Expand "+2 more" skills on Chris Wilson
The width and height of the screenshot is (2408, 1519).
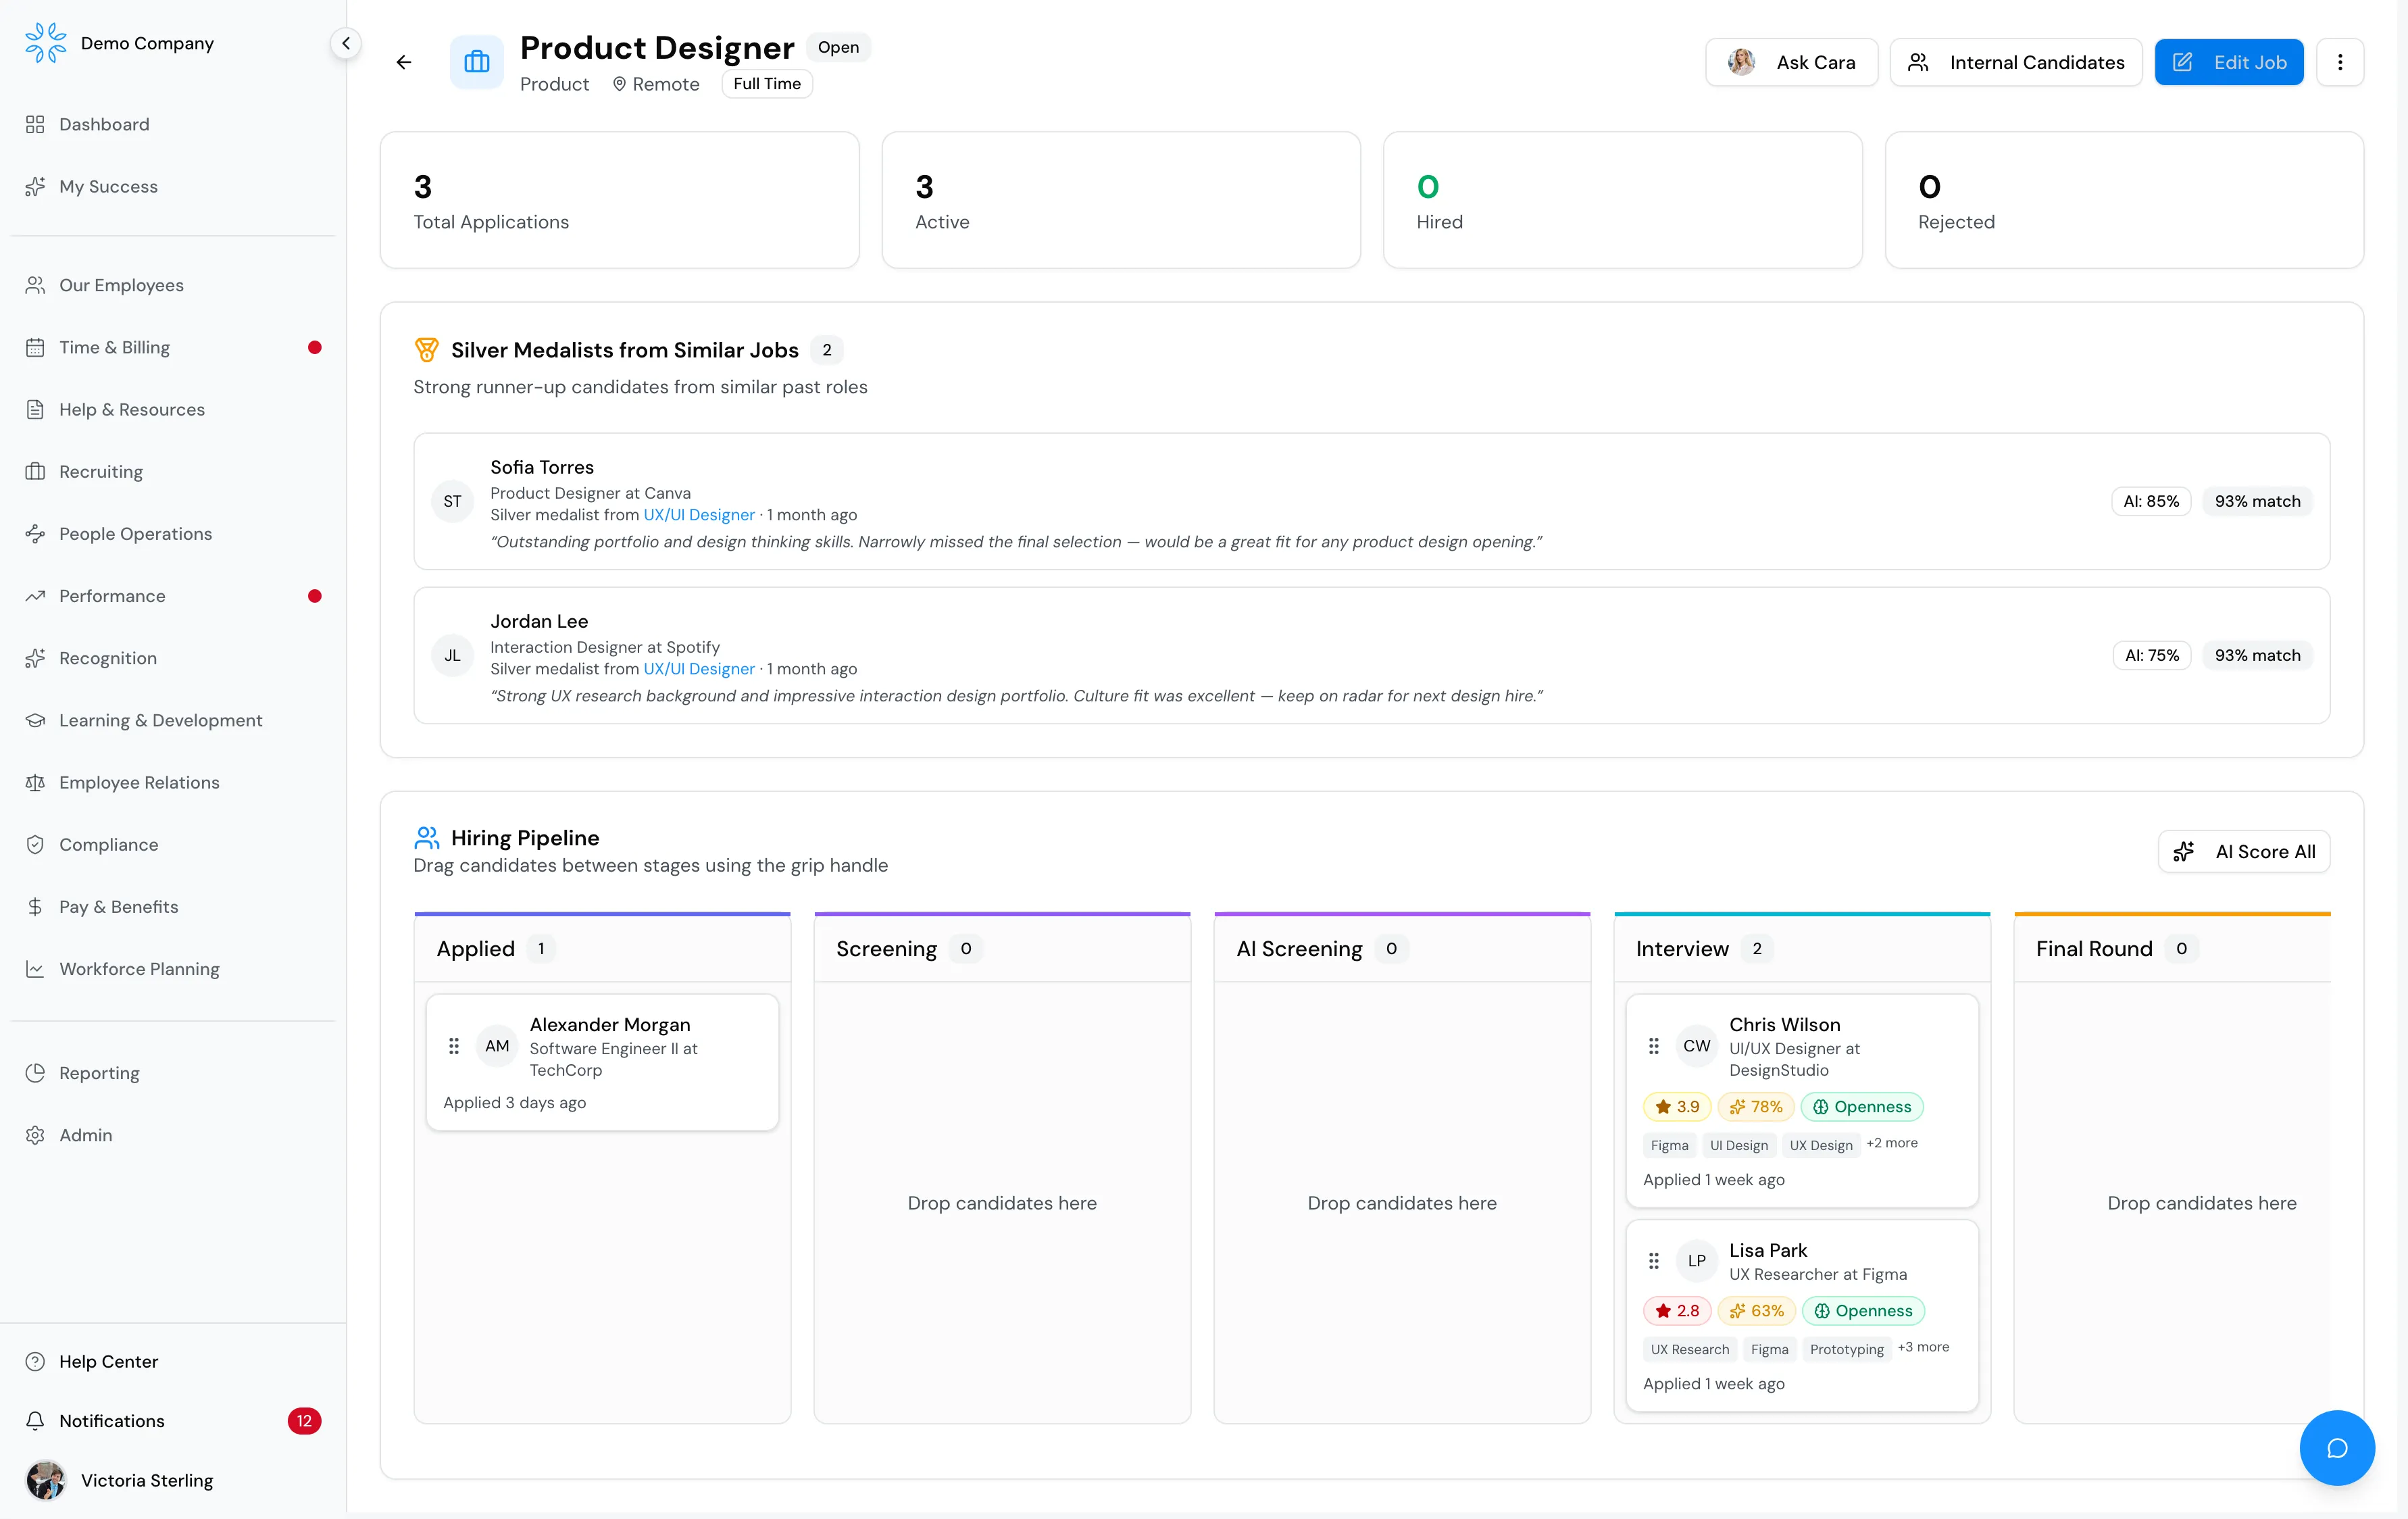[x=1891, y=1143]
